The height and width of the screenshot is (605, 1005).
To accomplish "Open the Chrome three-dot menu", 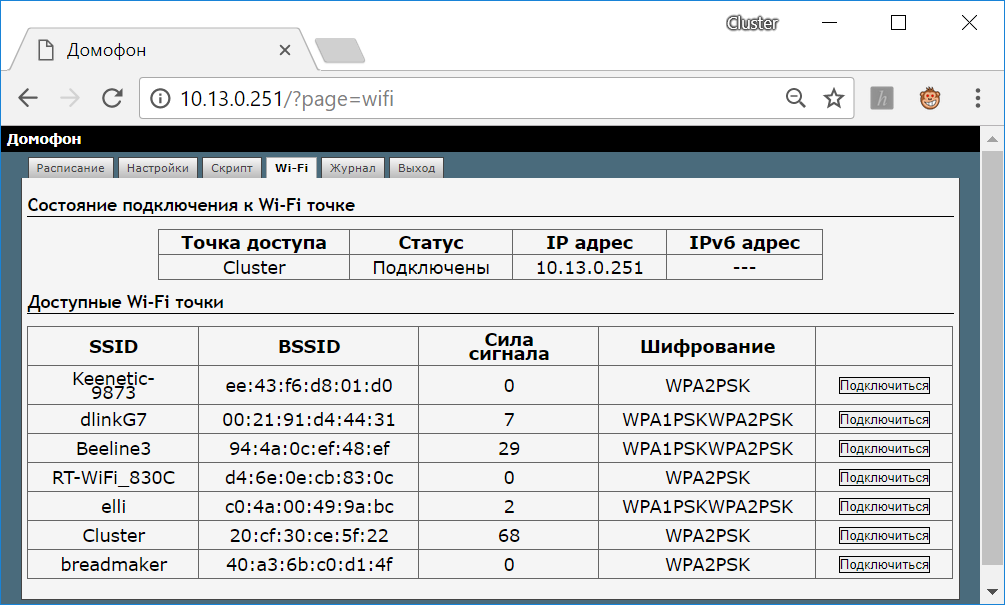I will (977, 98).
